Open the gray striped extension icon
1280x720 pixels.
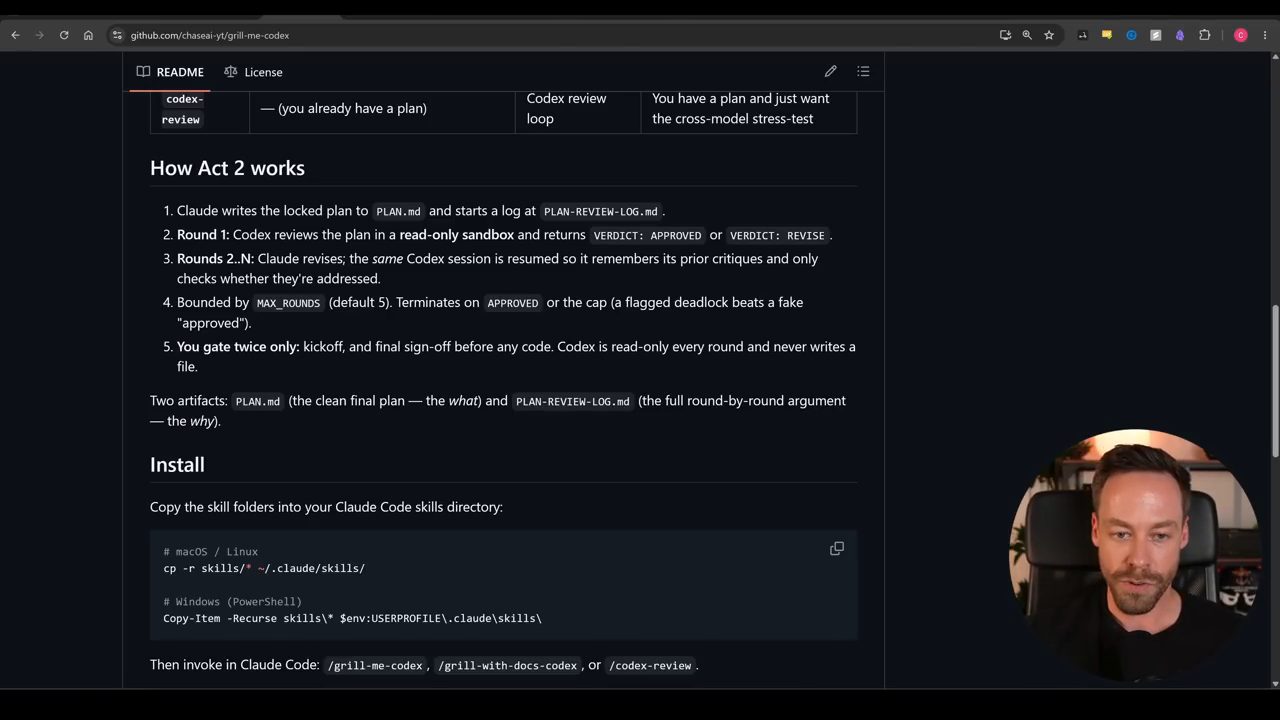coord(1156,35)
